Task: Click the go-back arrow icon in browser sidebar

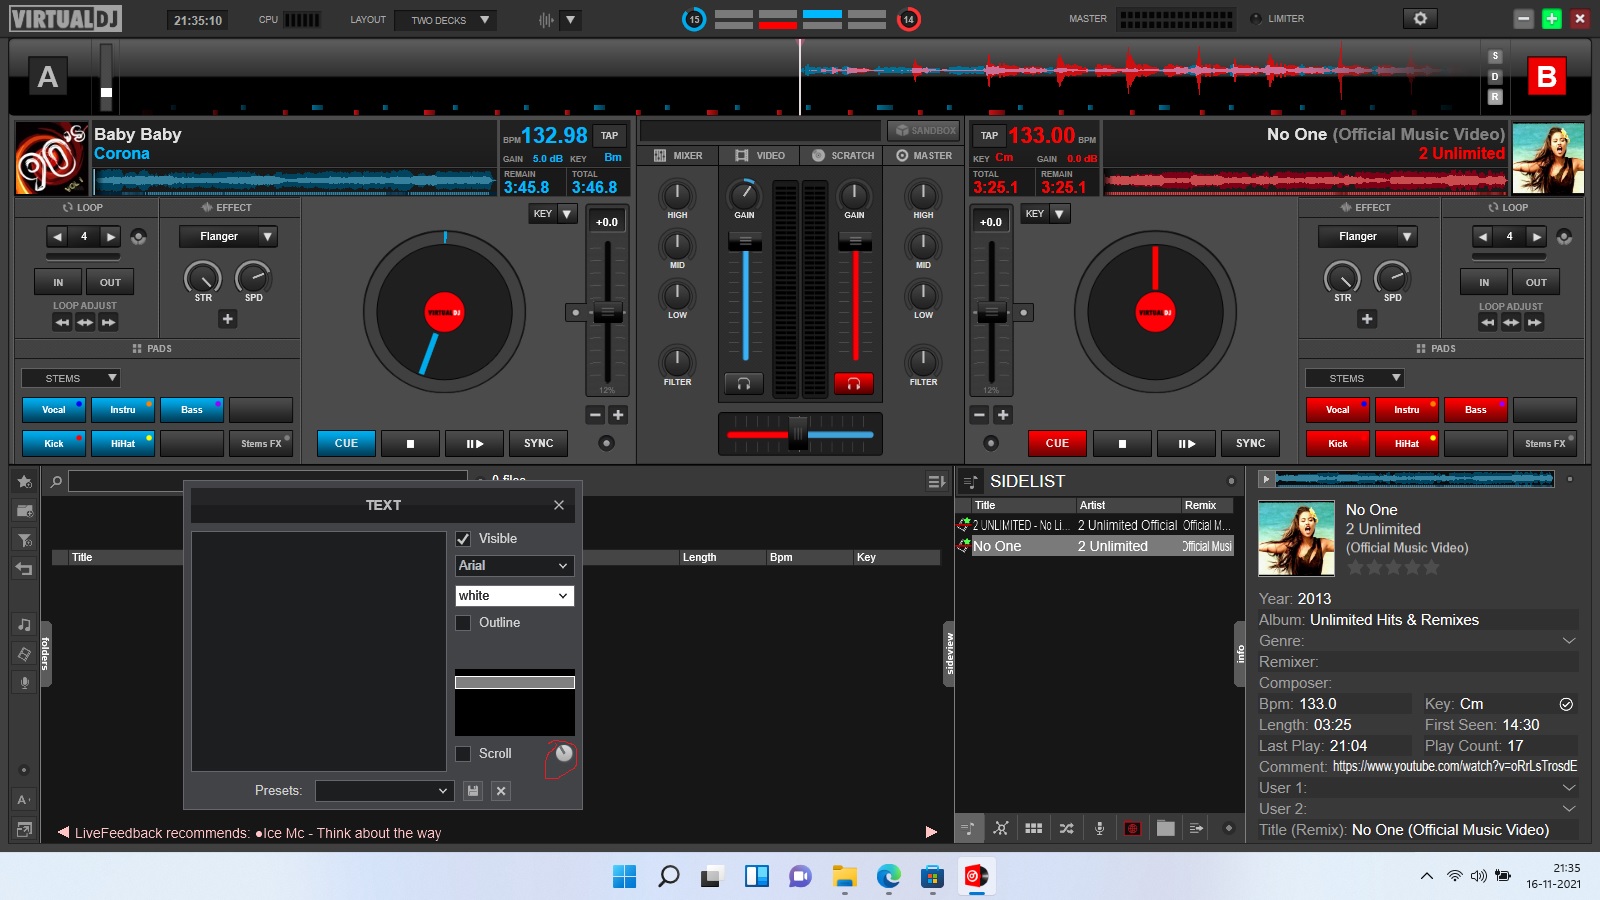Action: [24, 569]
